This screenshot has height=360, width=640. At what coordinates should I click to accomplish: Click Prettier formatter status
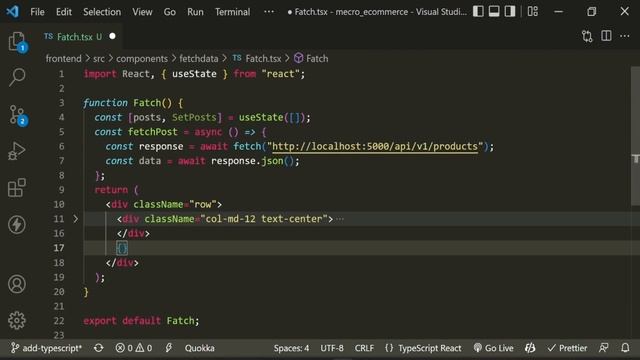point(567,348)
